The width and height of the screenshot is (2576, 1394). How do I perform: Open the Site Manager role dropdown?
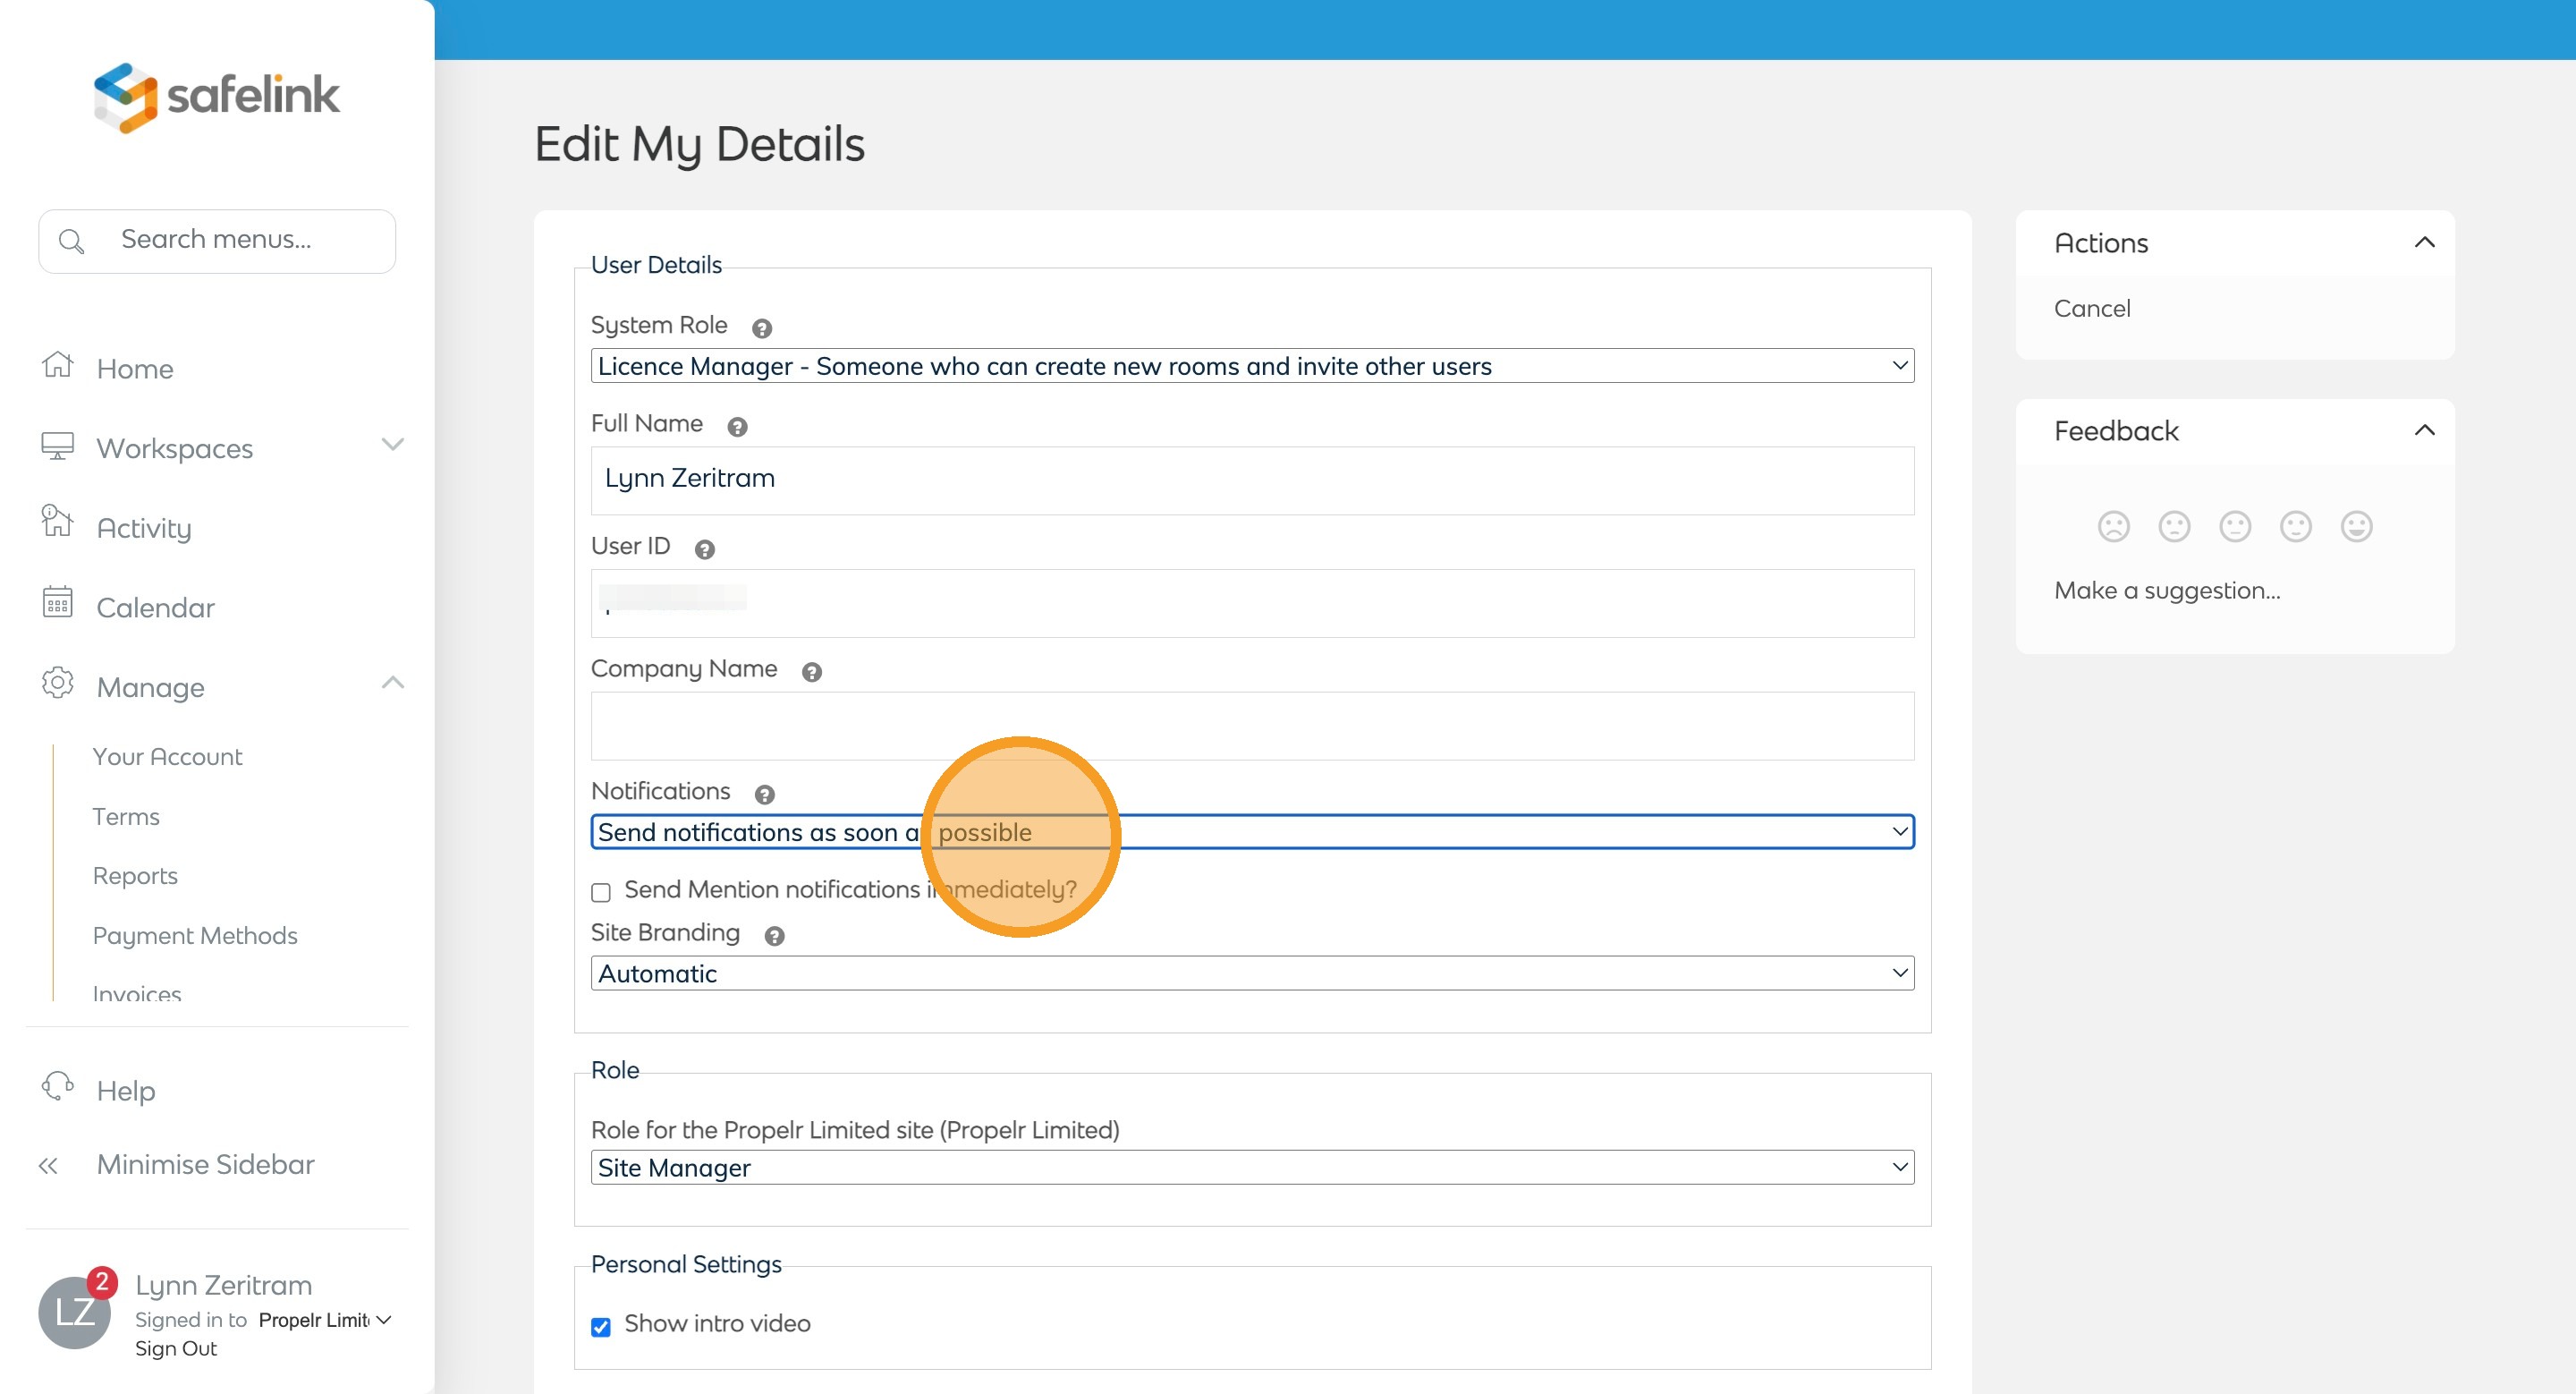[1251, 1167]
